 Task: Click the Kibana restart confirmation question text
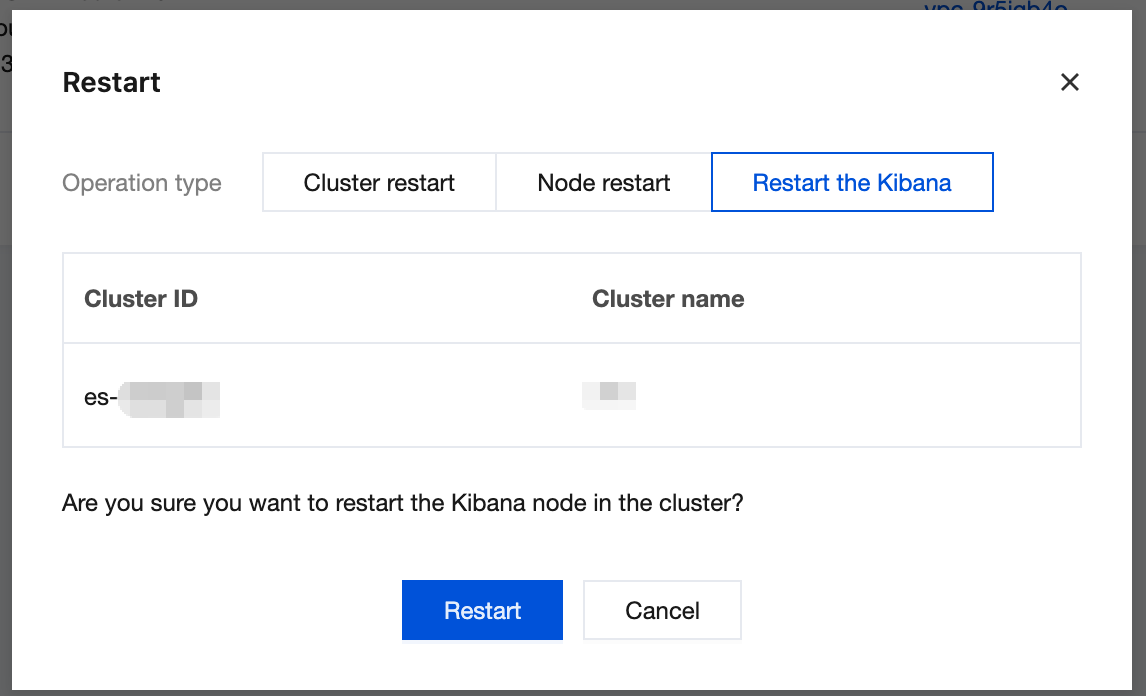[x=402, y=502]
